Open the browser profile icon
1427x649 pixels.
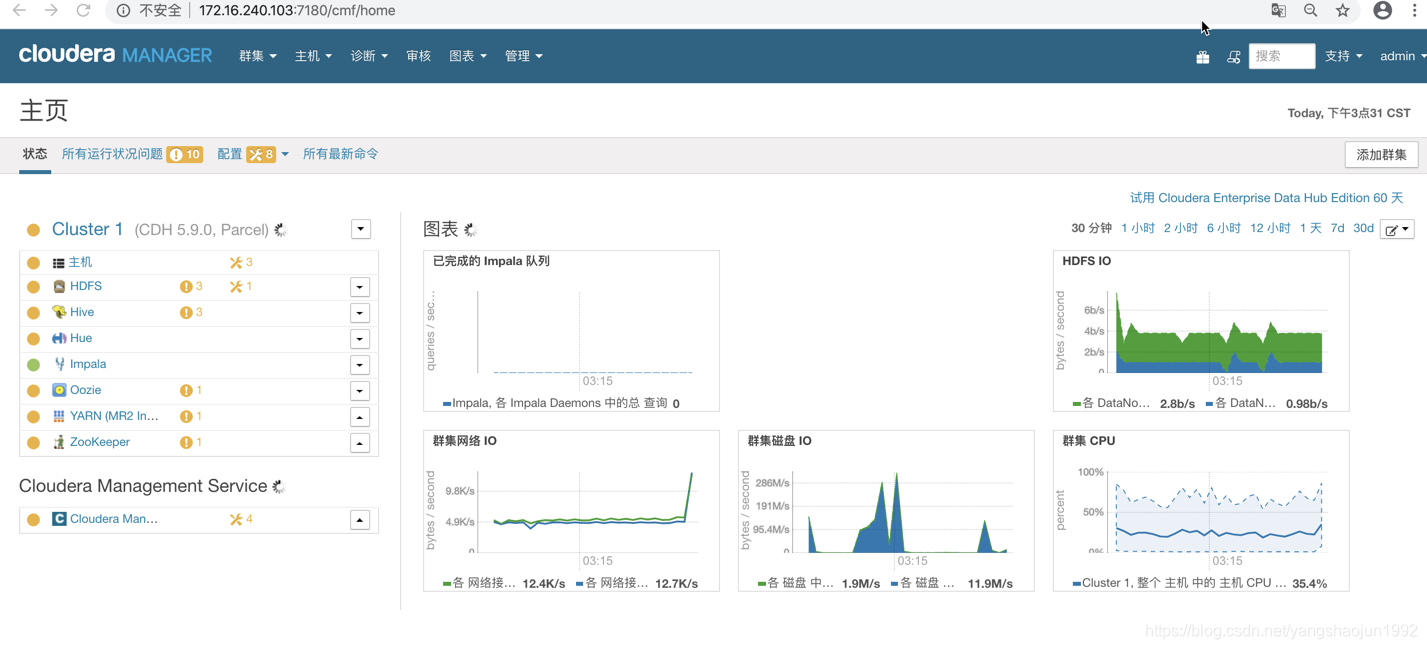click(1382, 10)
